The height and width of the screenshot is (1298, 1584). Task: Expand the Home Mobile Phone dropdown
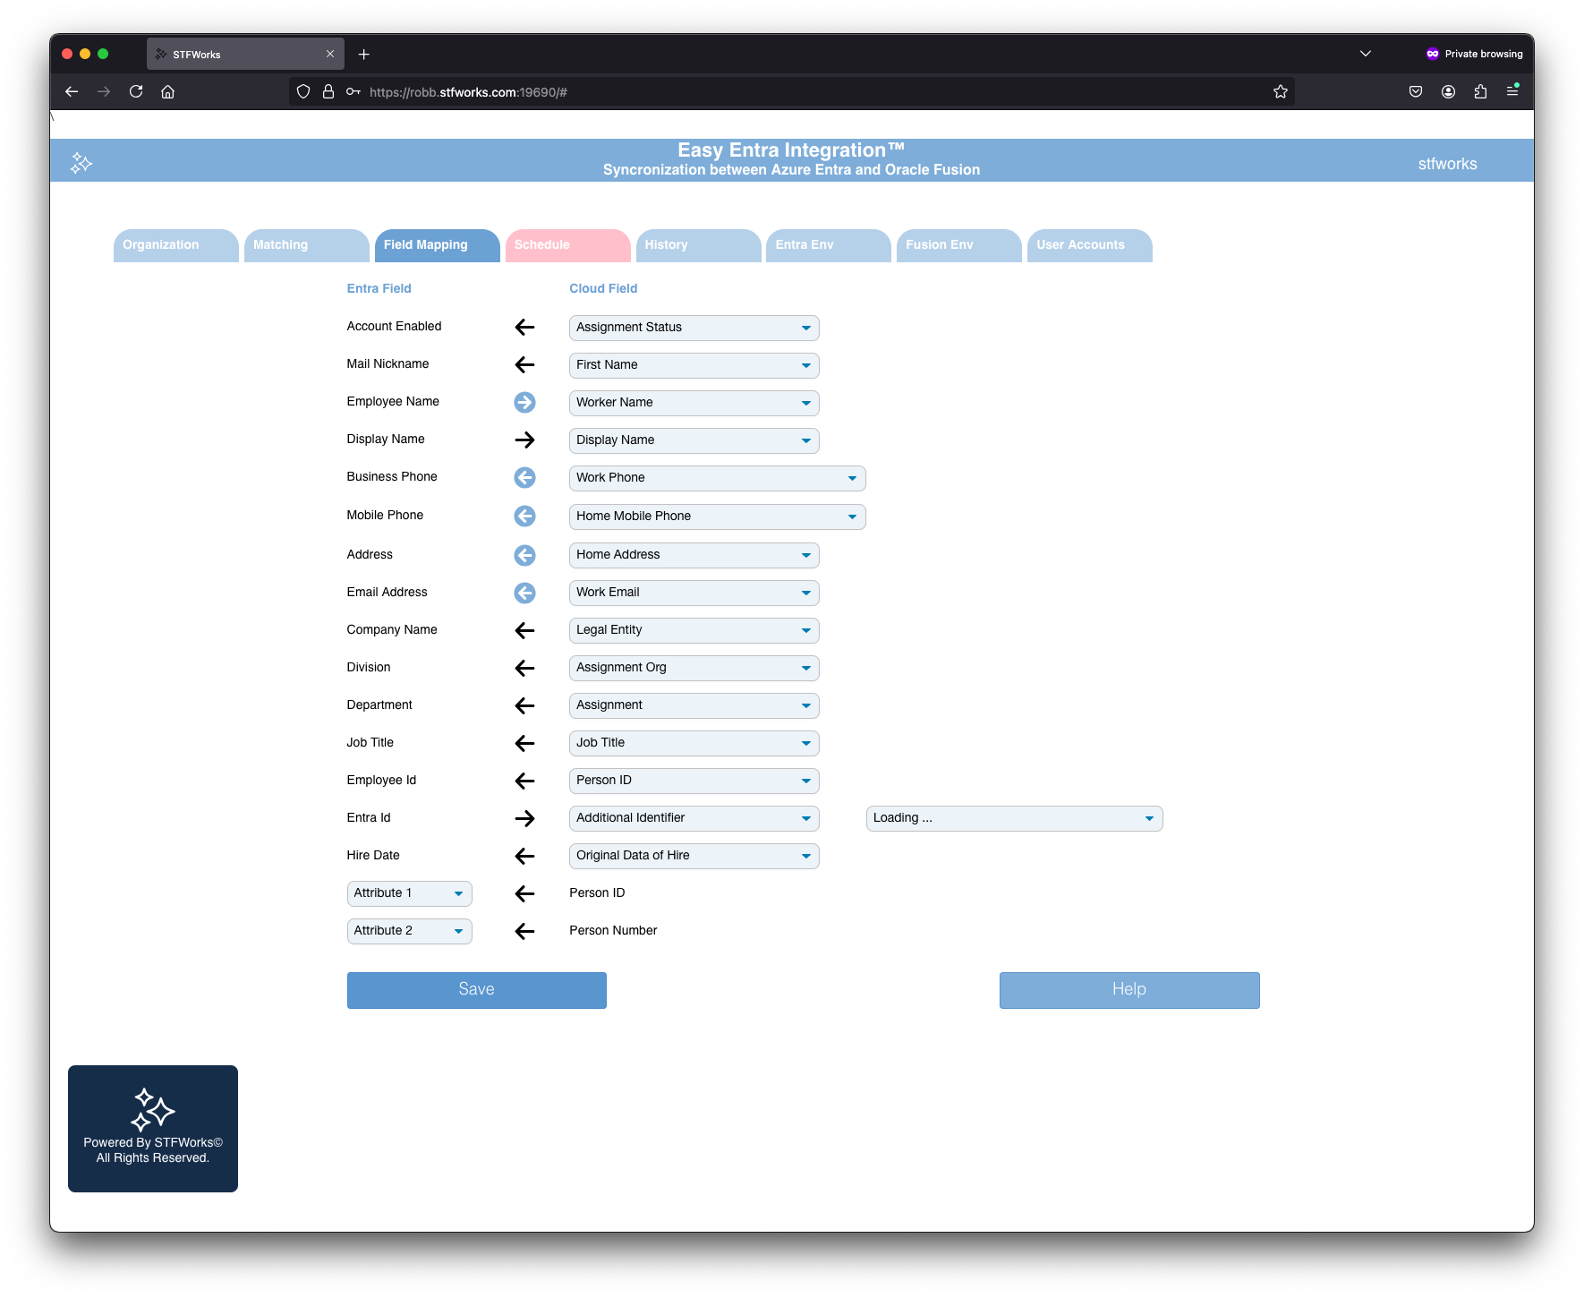pos(716,517)
